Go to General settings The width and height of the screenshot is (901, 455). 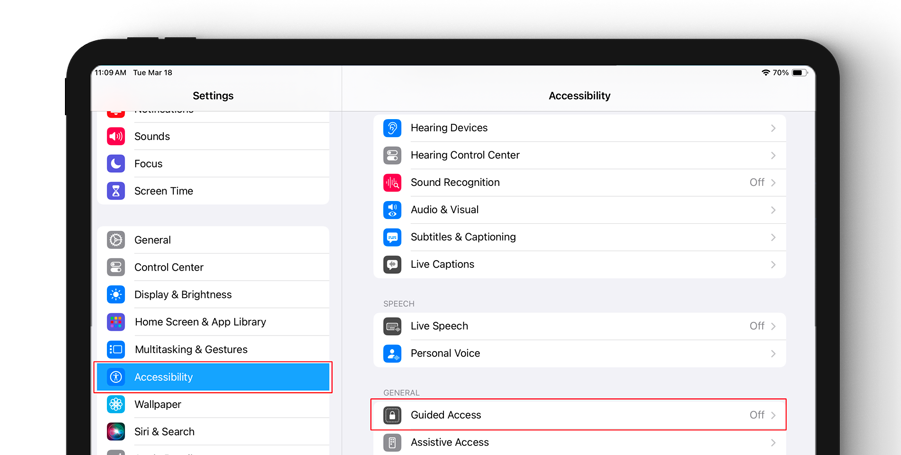[213, 240]
